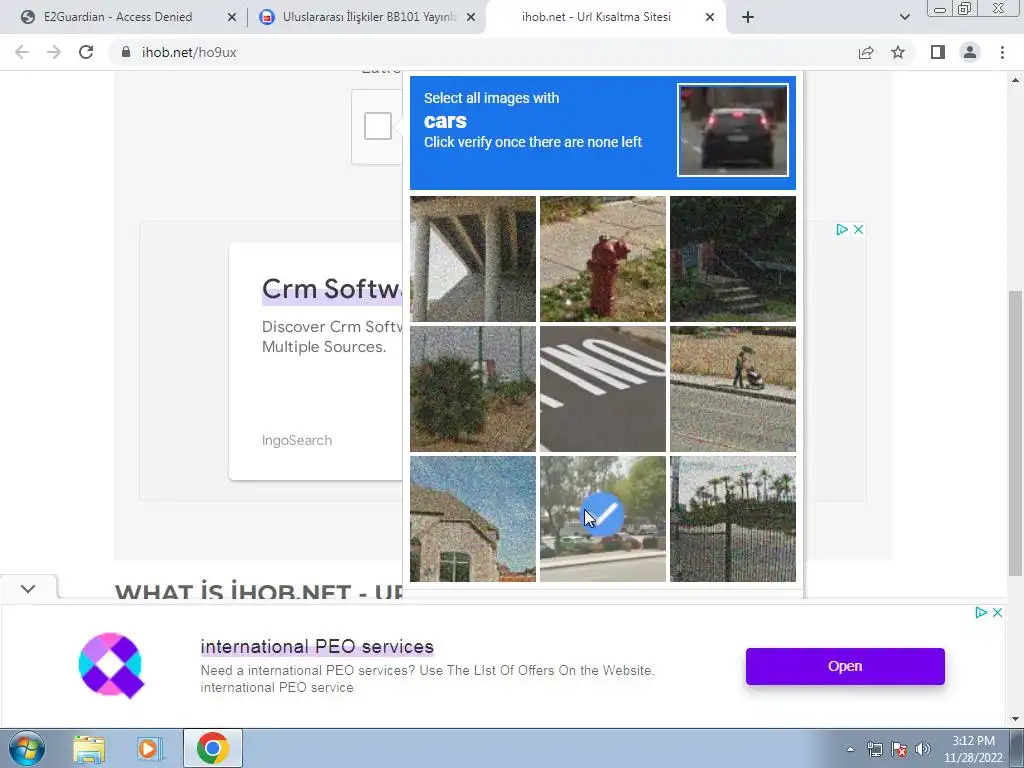Click the page vertical scrollbar thumb
1024x768 pixels.
pyautogui.click(x=1015, y=434)
